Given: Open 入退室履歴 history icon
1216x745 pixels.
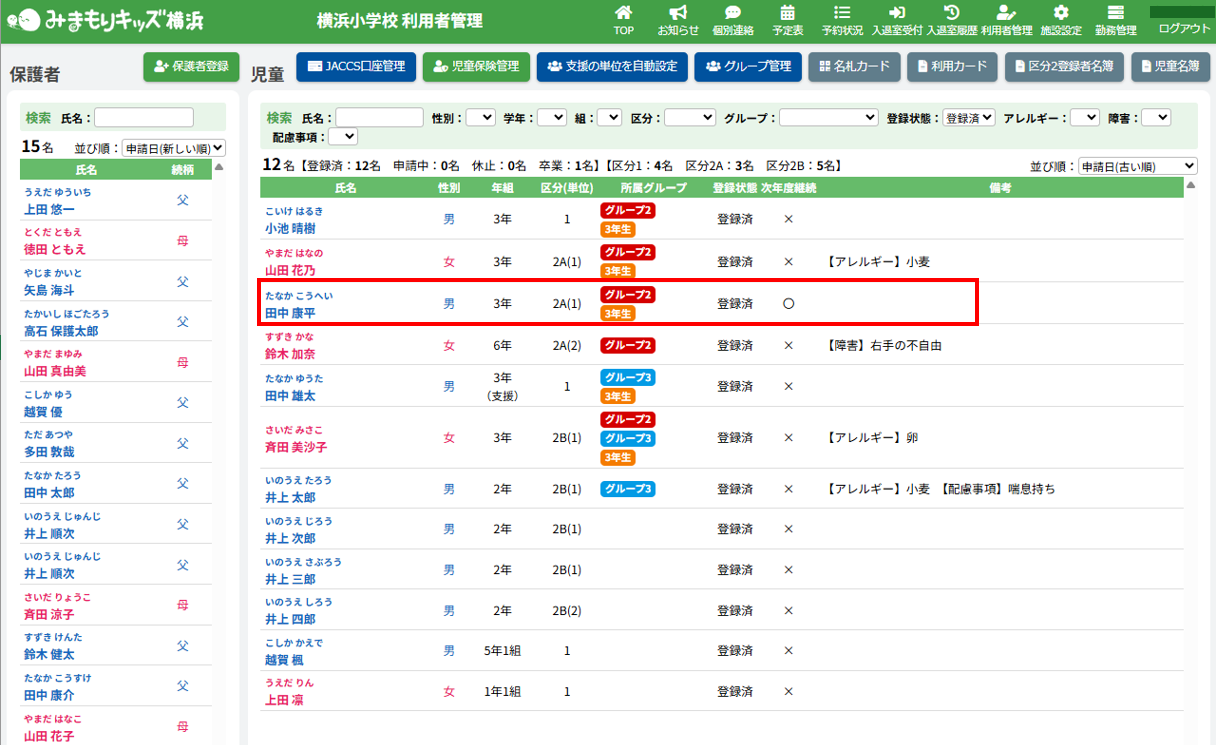Looking at the screenshot, I should click(952, 14).
